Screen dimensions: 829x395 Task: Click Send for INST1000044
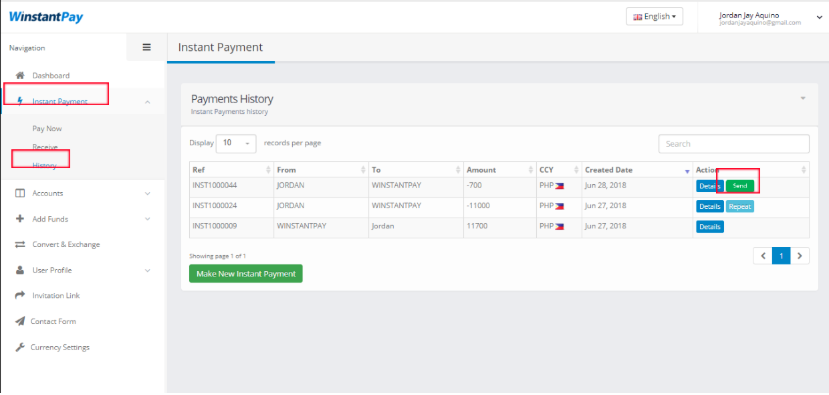click(x=740, y=186)
